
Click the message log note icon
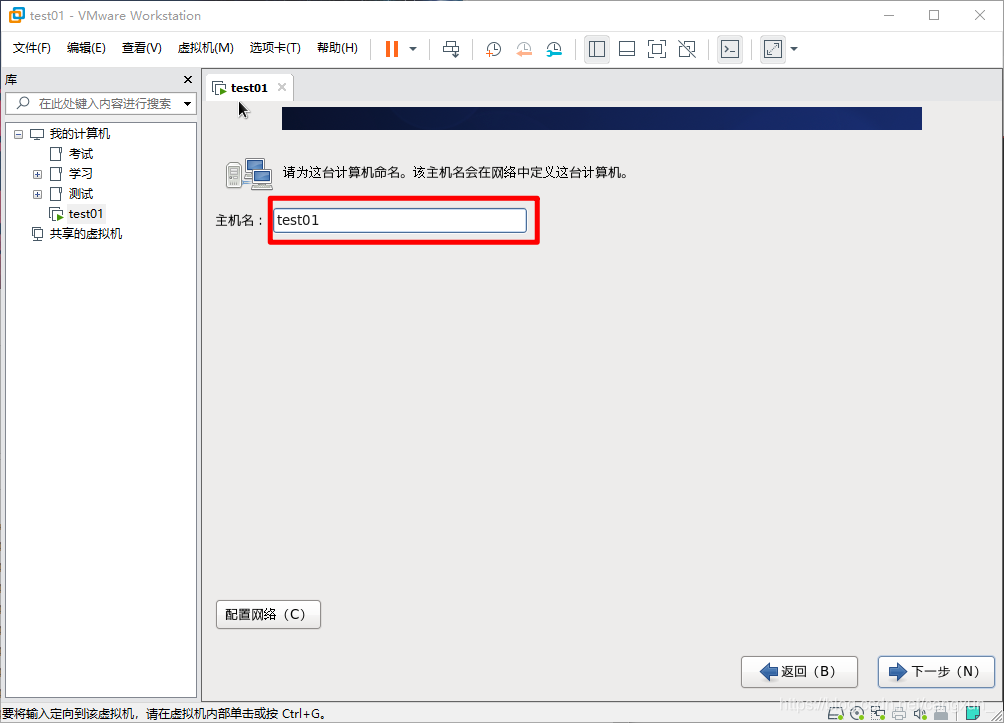973,713
